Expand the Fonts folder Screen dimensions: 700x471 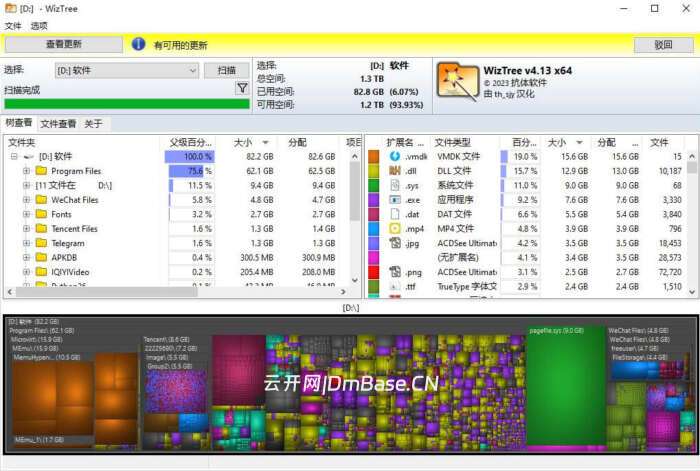26,214
